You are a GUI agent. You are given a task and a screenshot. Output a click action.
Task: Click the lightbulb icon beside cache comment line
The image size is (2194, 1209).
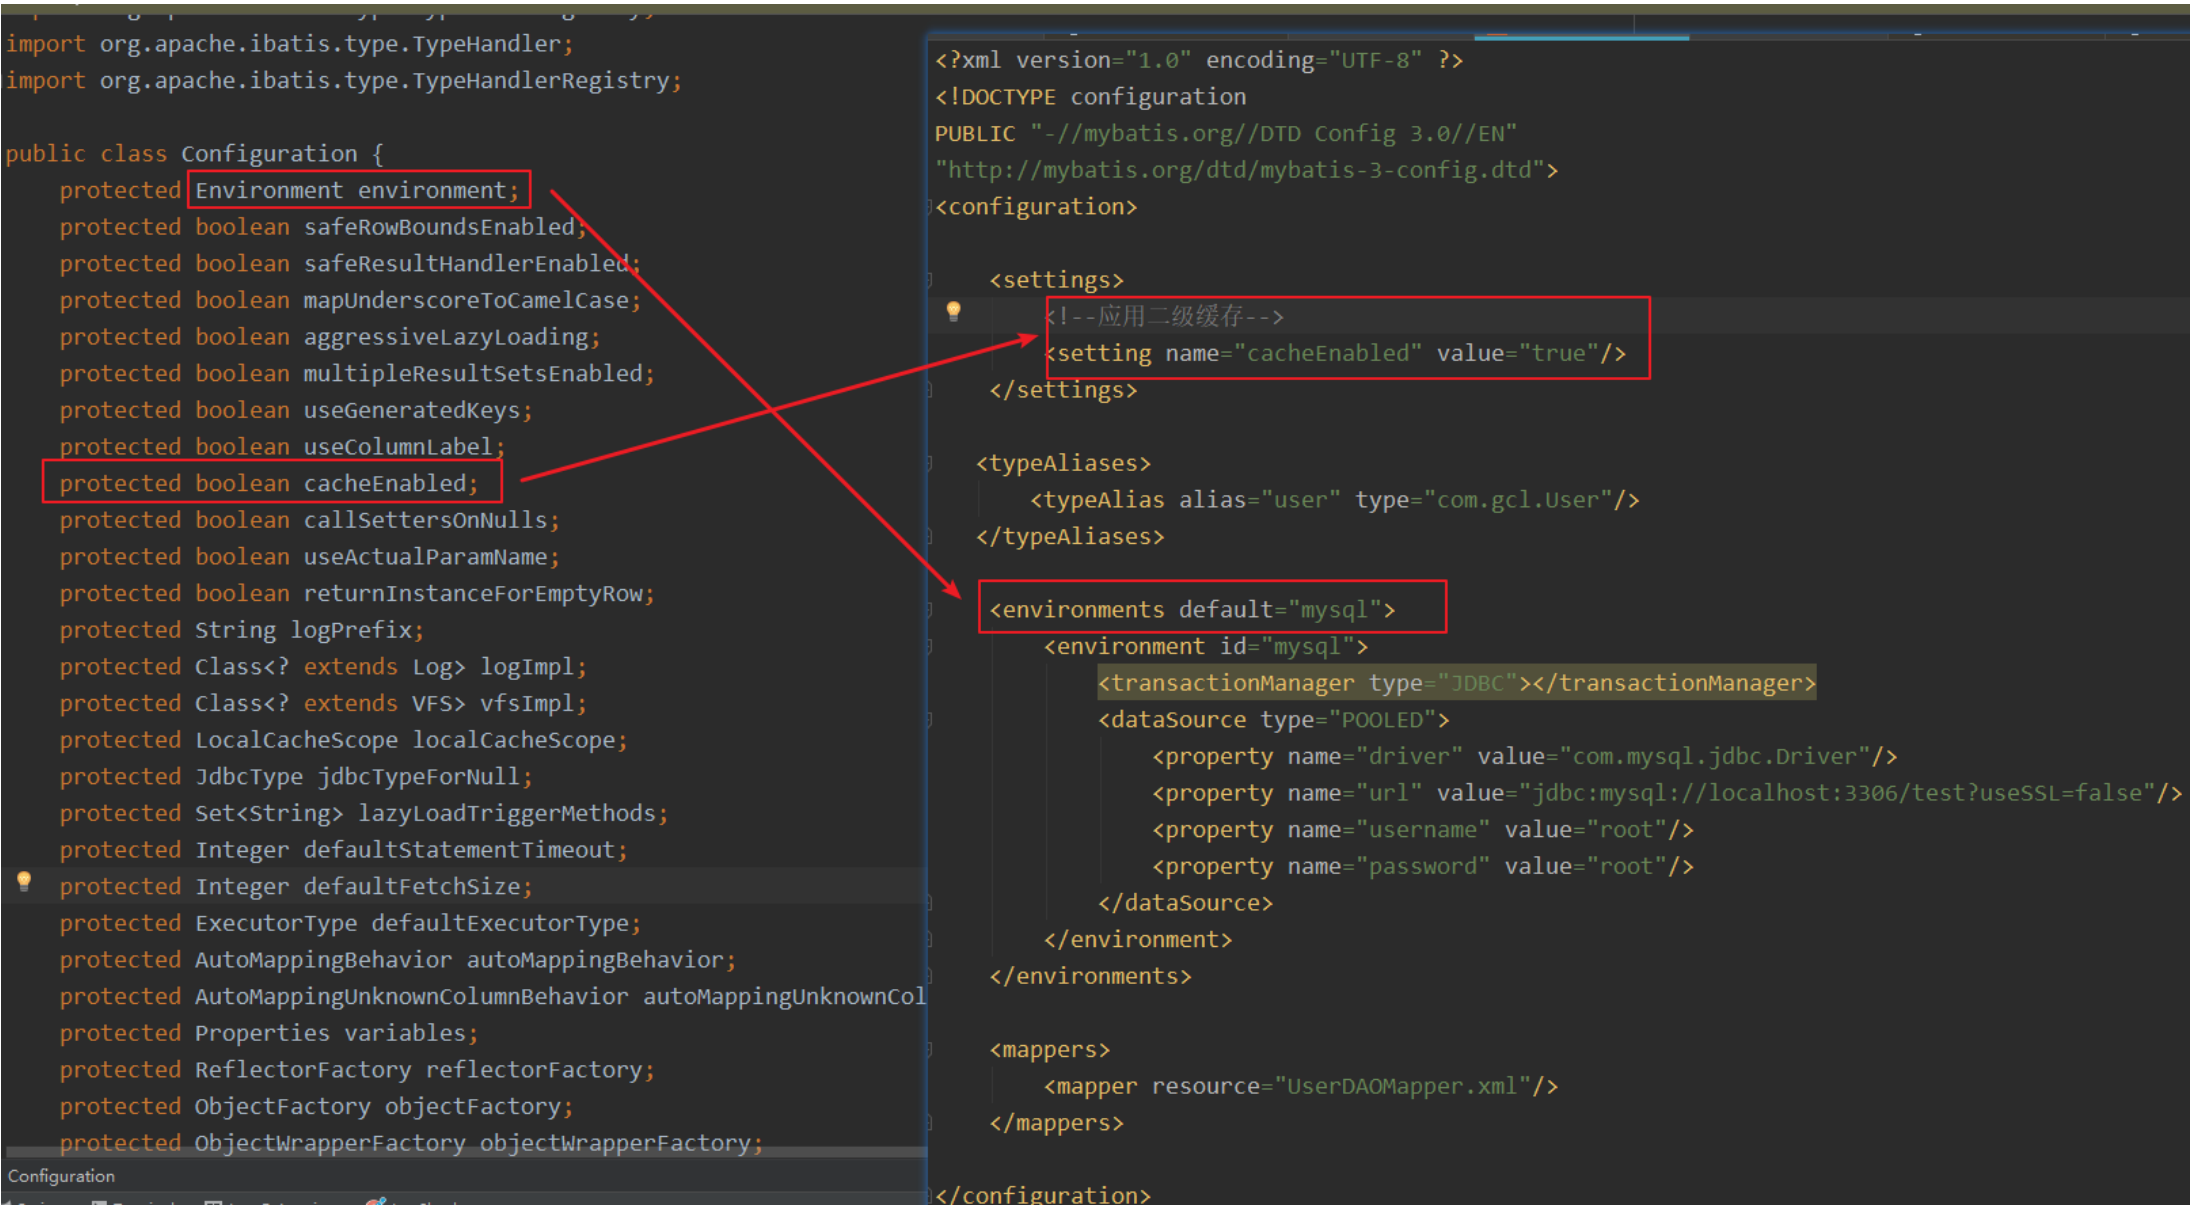[x=953, y=312]
